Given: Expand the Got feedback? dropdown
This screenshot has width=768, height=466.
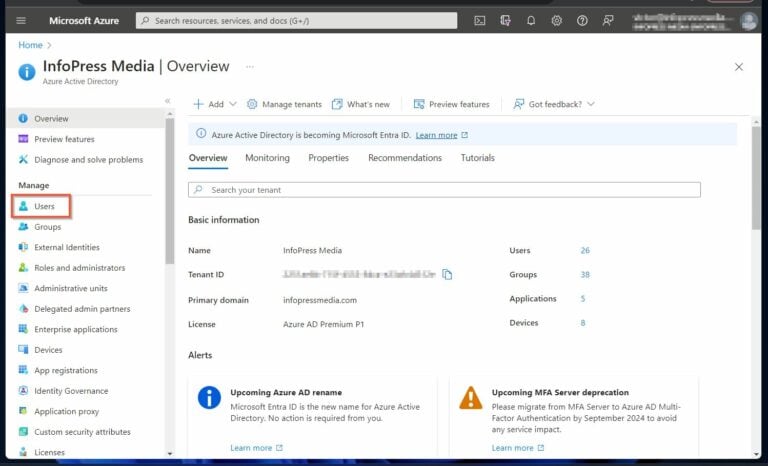Looking at the screenshot, I should (x=554, y=104).
